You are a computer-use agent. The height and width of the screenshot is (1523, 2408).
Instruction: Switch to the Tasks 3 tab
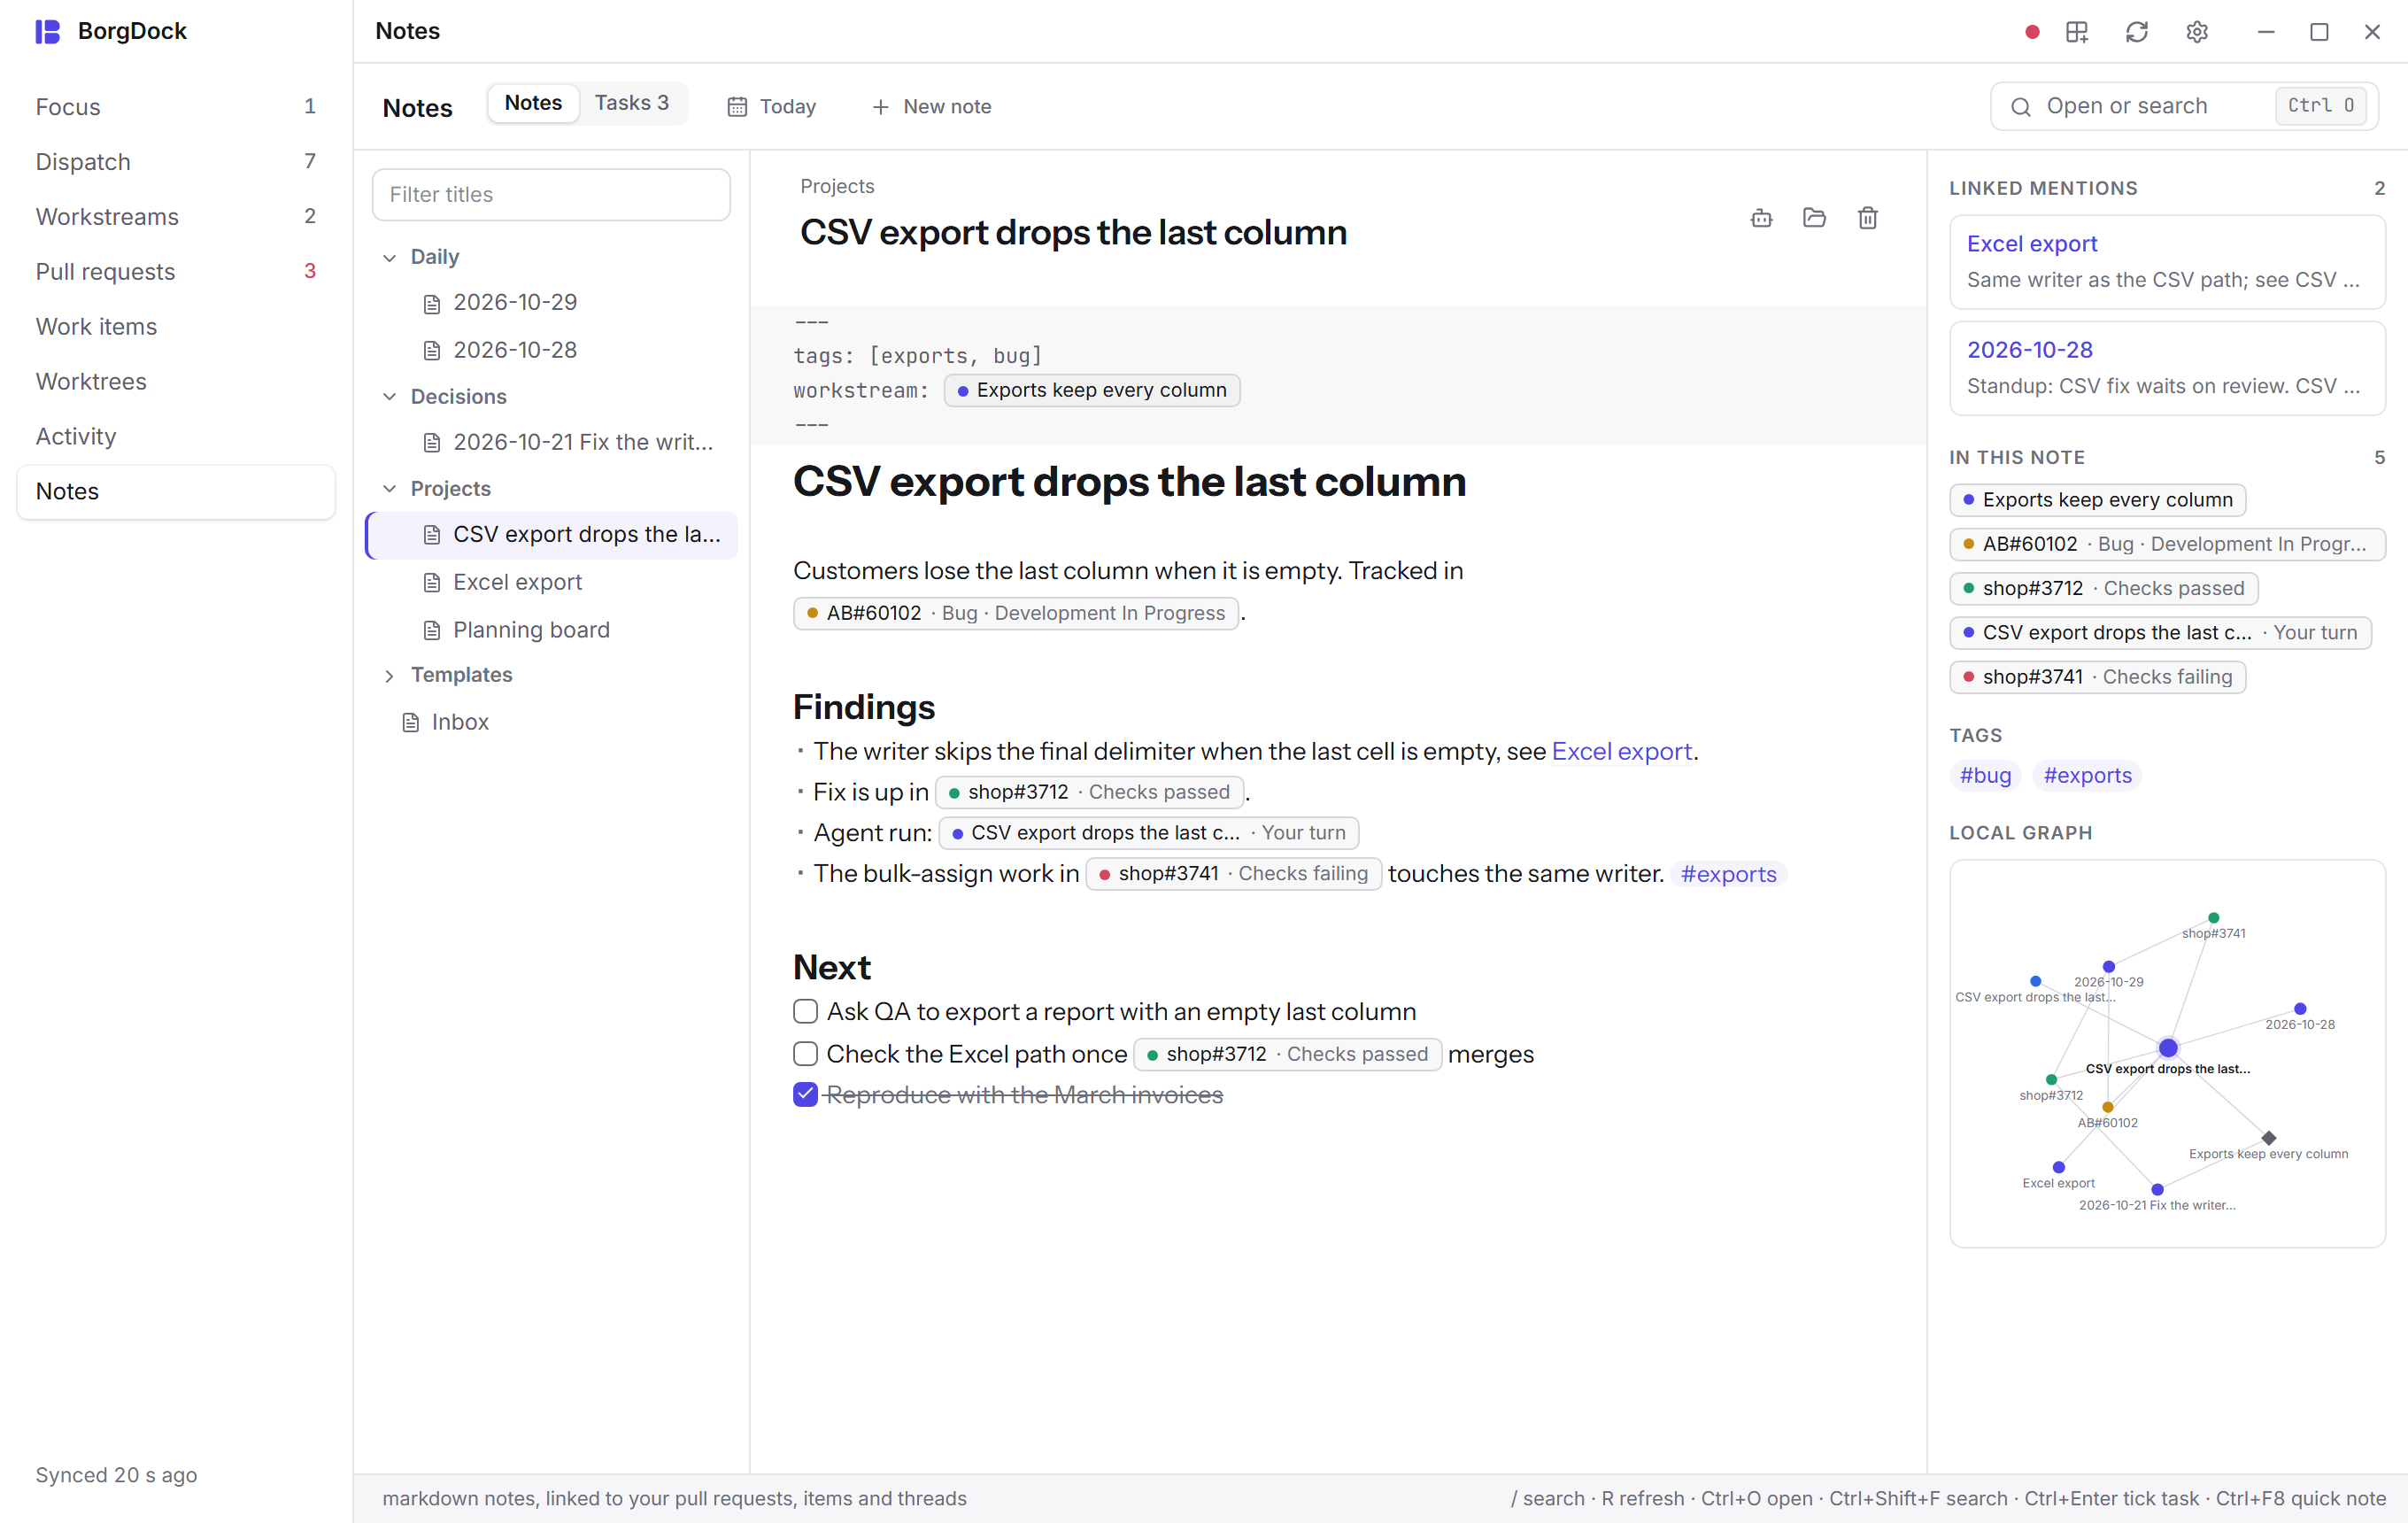[632, 103]
